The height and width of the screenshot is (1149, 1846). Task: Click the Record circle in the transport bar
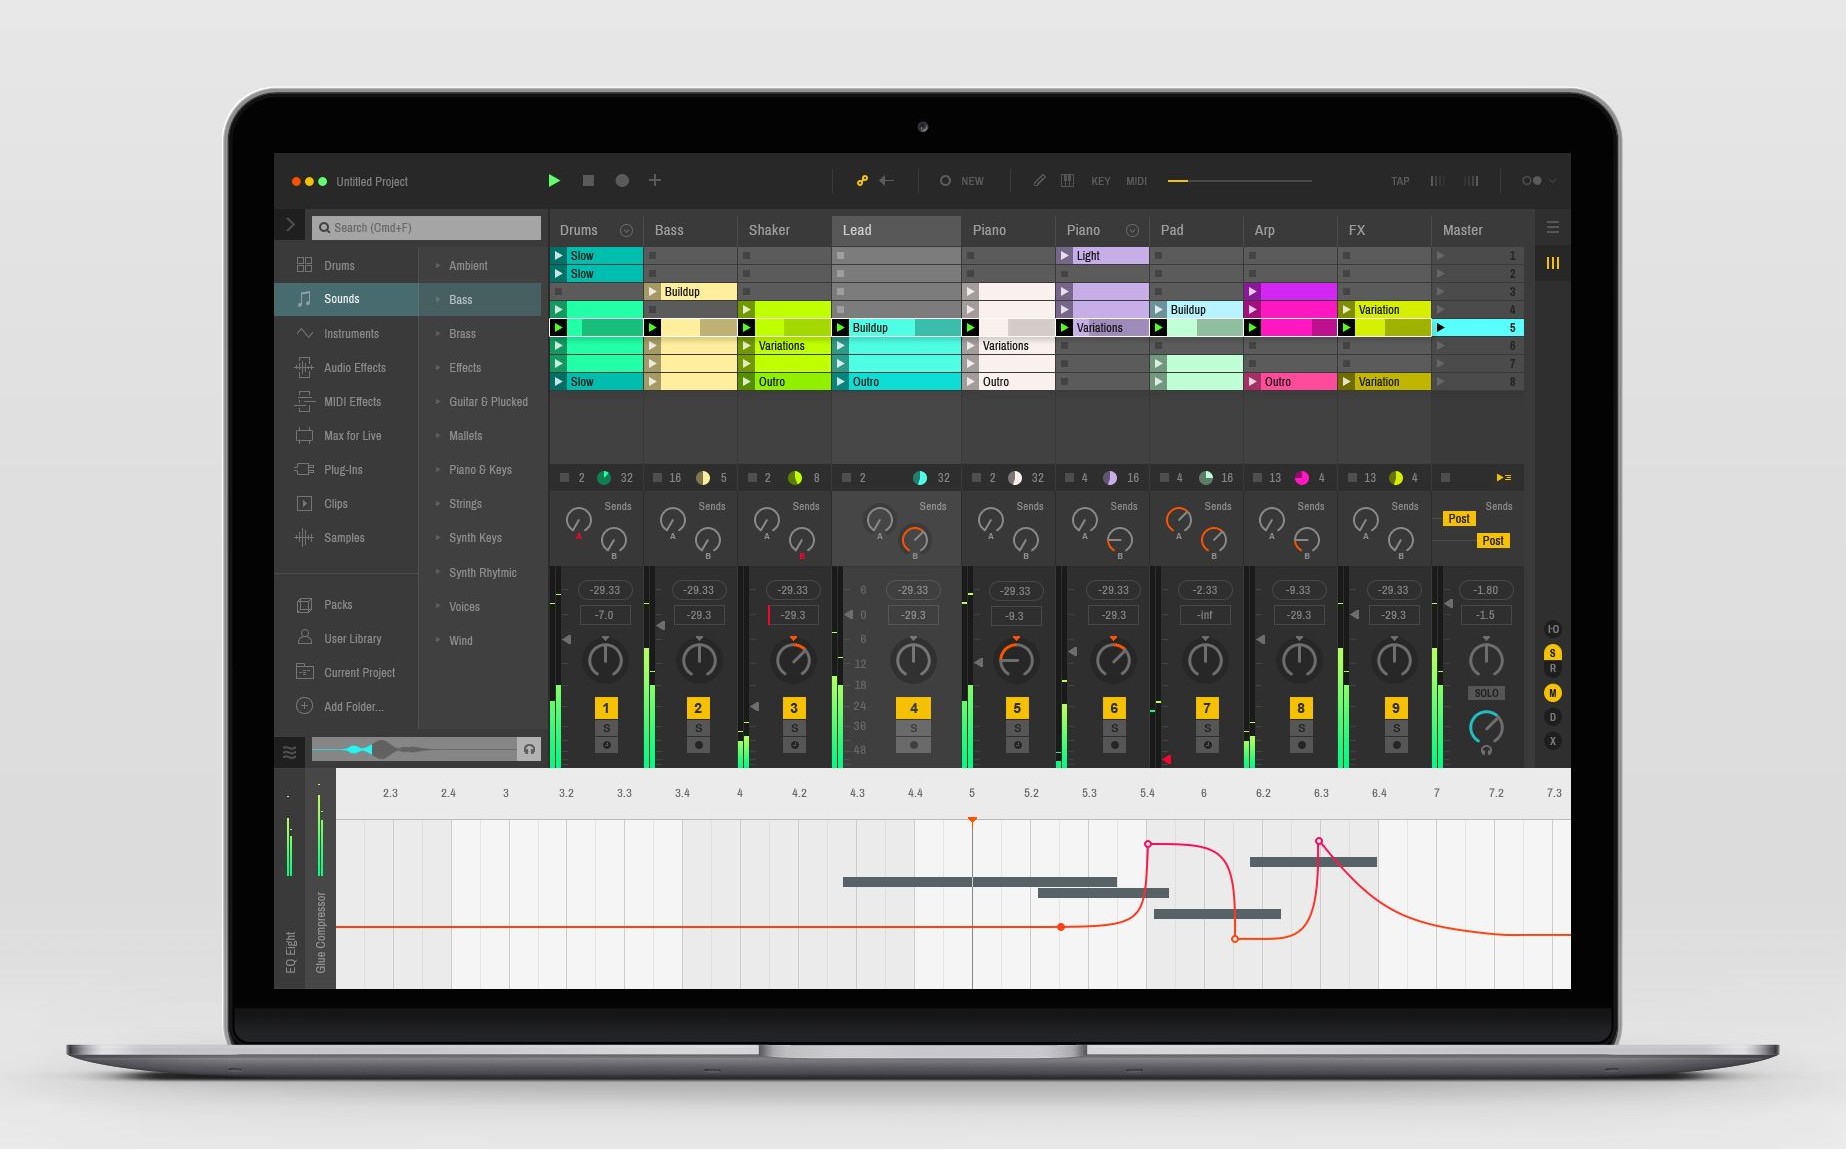[622, 181]
